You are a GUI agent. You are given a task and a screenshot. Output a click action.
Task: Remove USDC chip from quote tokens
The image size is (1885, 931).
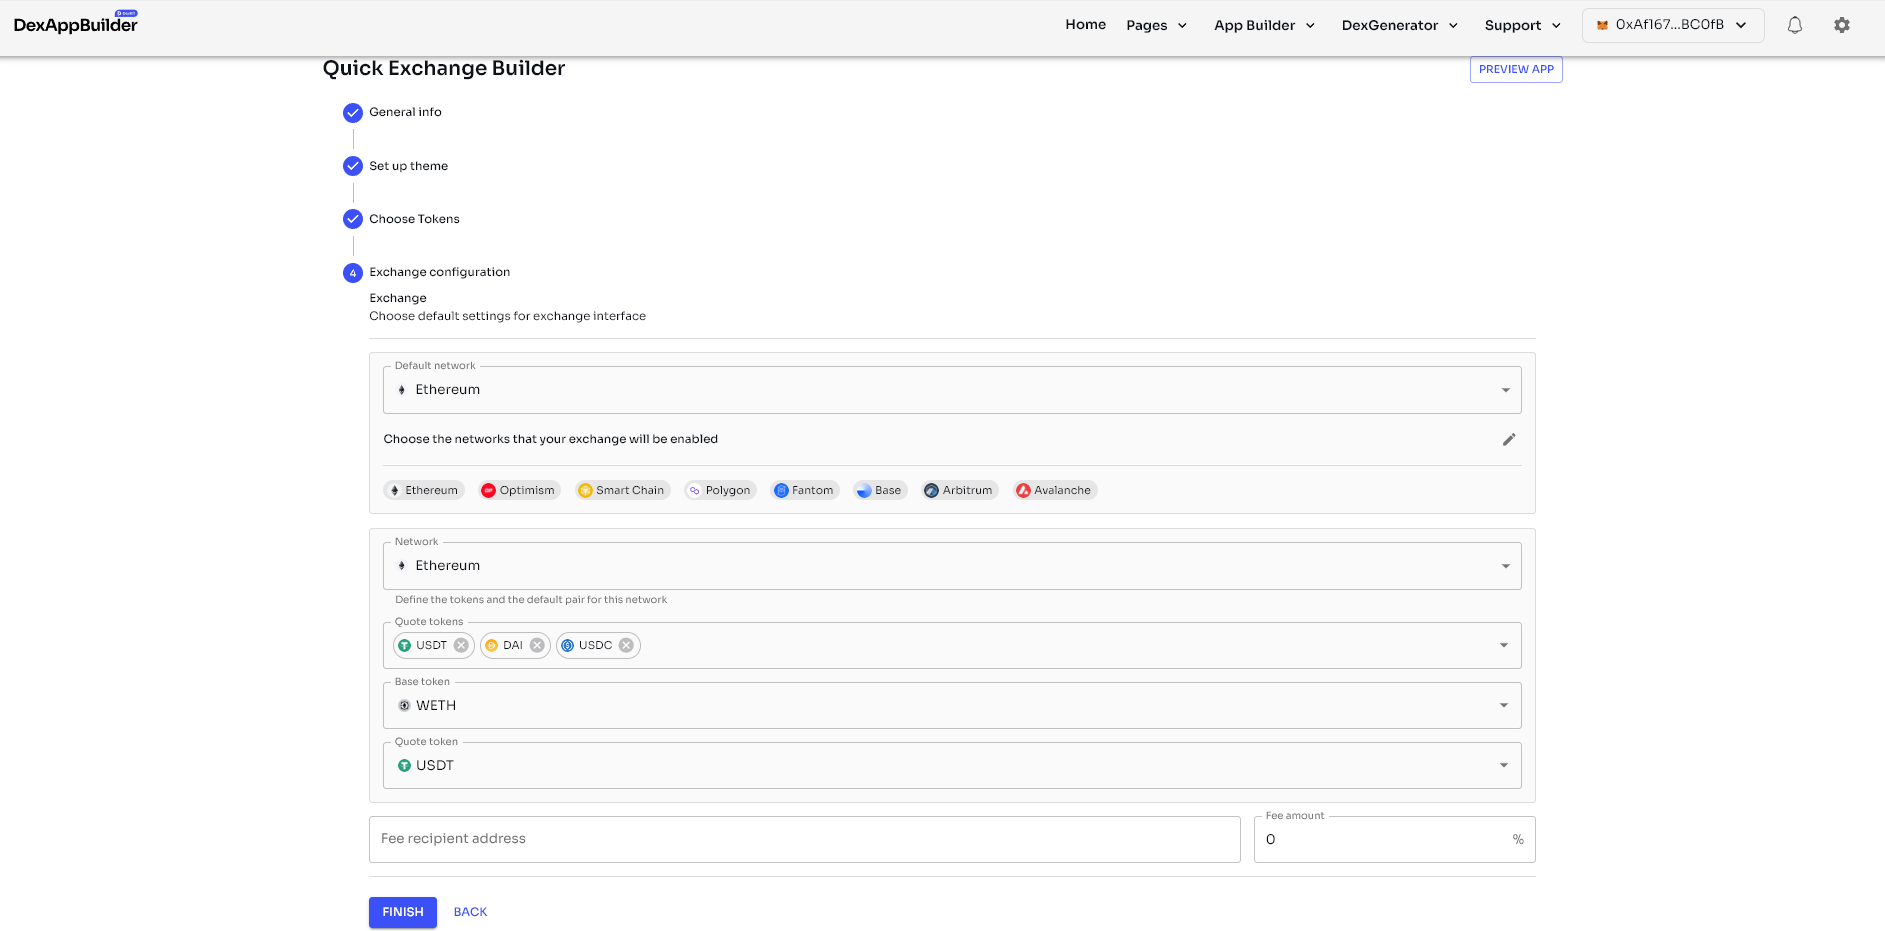pos(626,645)
